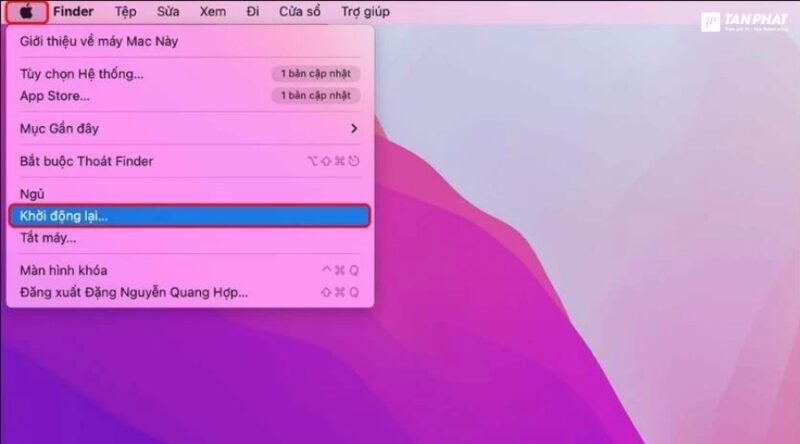
Task: Open the Apple logo menu
Action: click(27, 12)
